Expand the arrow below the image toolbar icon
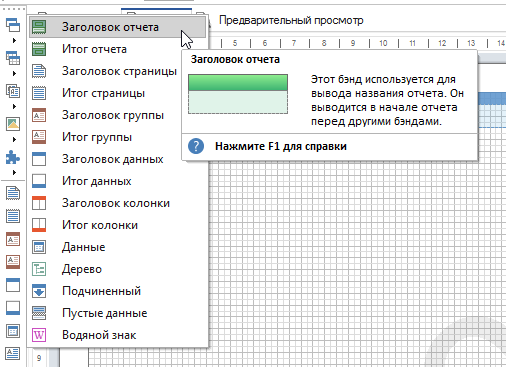This screenshot has height=367, width=506. (14, 139)
